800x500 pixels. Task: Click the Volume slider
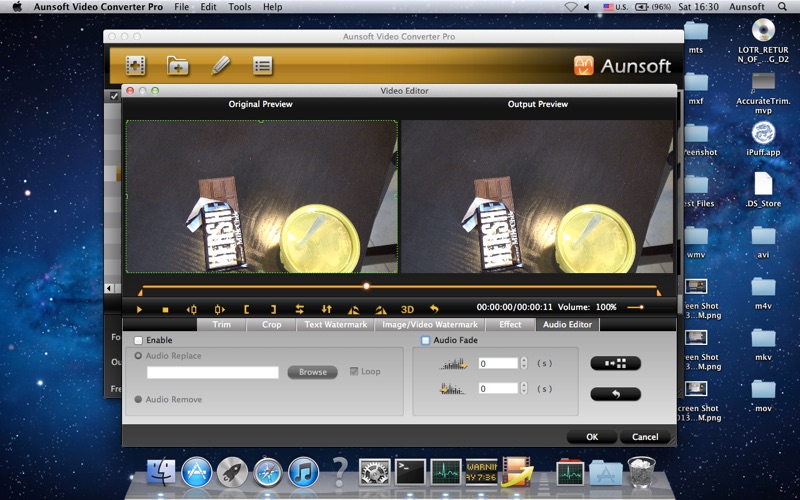click(635, 307)
